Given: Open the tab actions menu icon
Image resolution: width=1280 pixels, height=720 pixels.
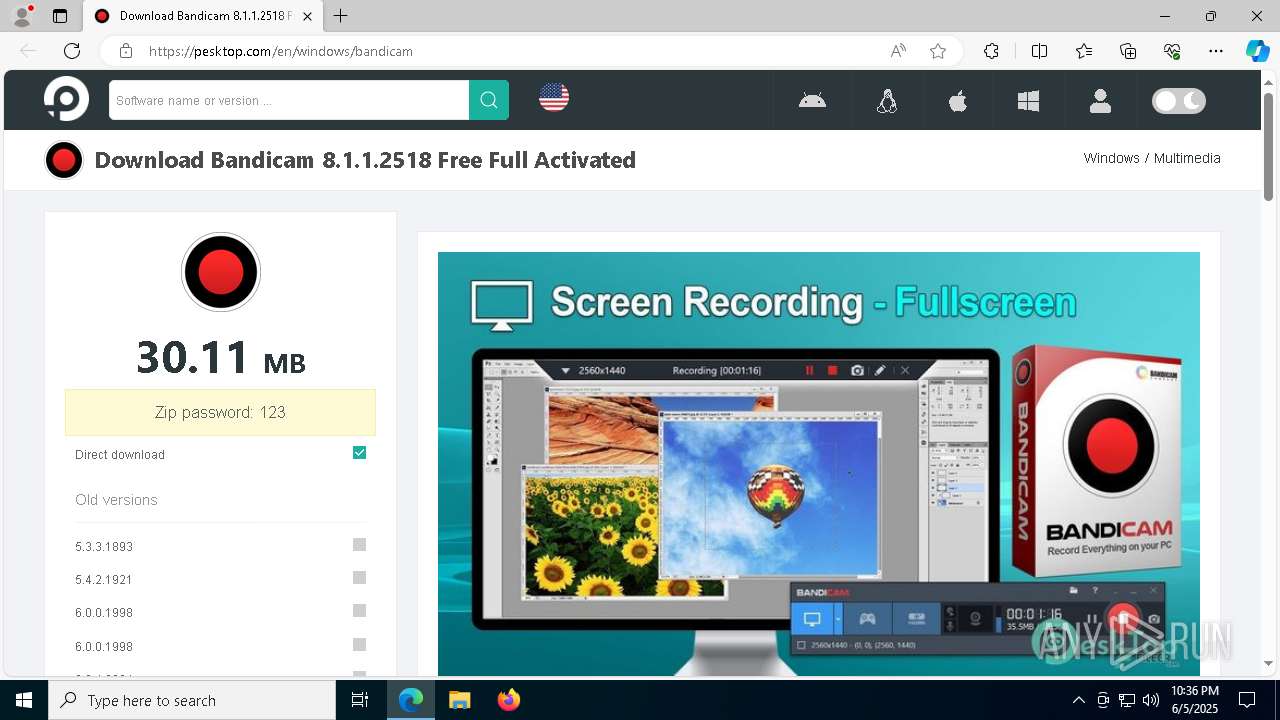Looking at the screenshot, I should [60, 16].
